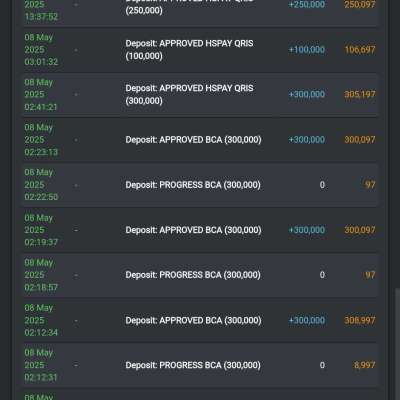Click the 308,997 balance figure
The image size is (400, 400).
tap(360, 320)
